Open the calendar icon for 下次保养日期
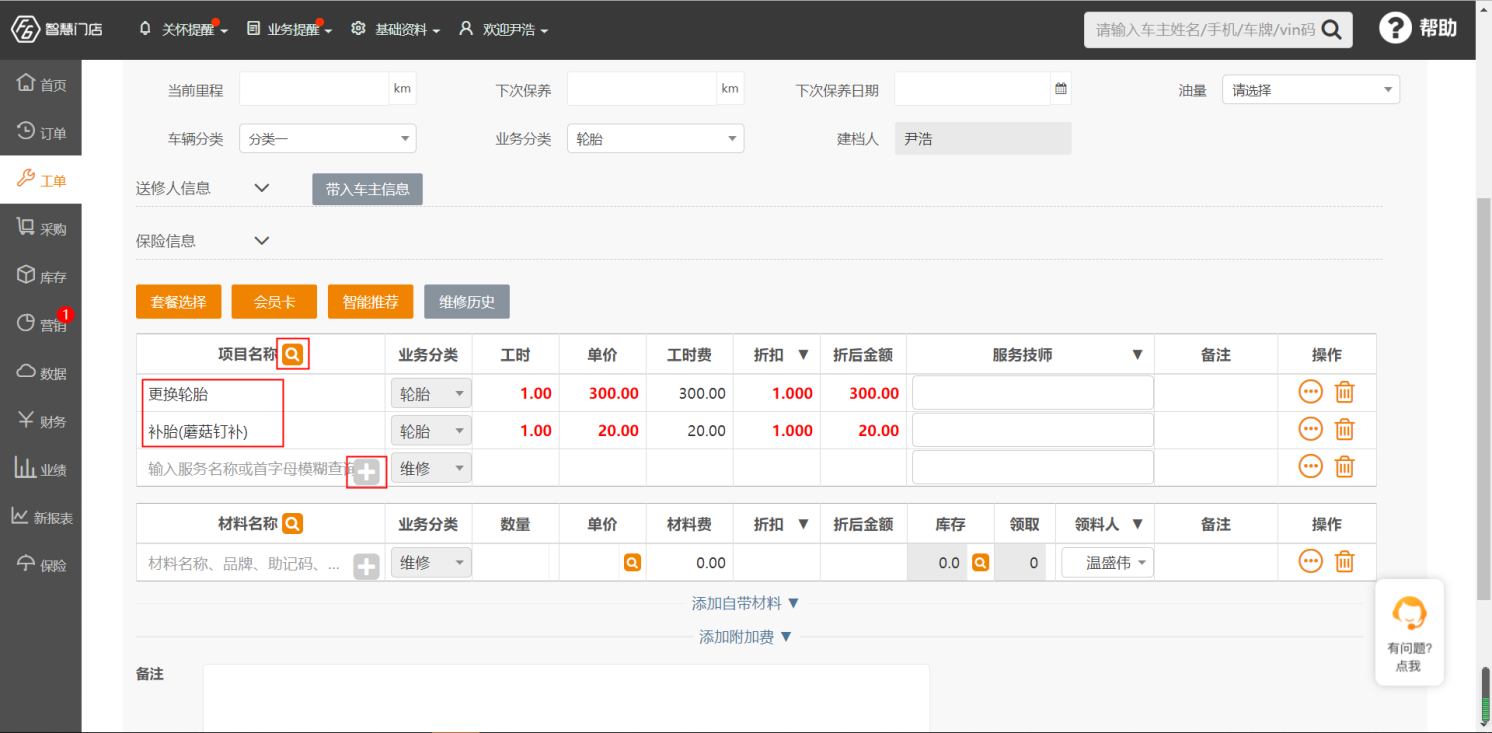This screenshot has height=733, width=1492. tap(1060, 89)
